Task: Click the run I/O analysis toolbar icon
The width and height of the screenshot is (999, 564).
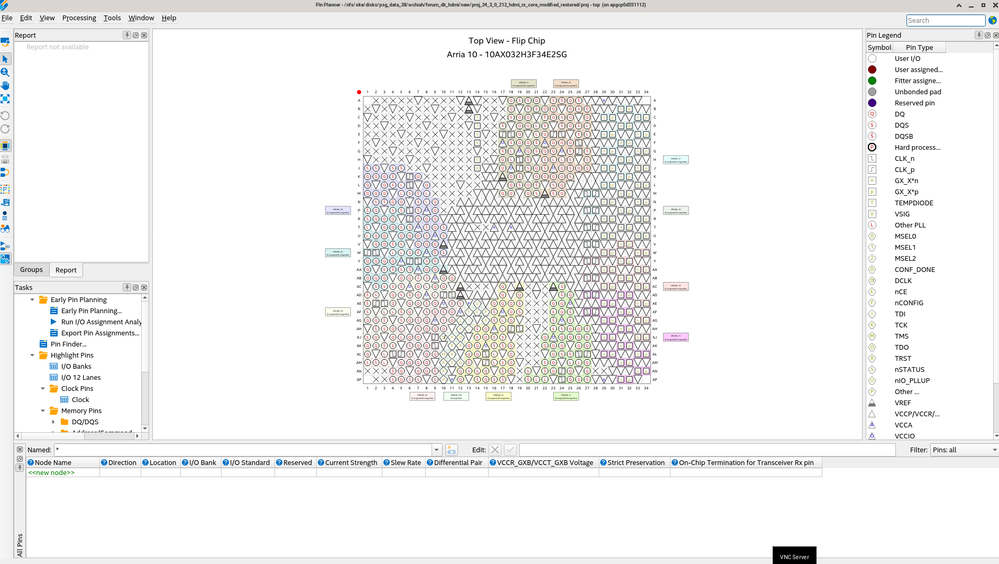Action: tap(5, 246)
